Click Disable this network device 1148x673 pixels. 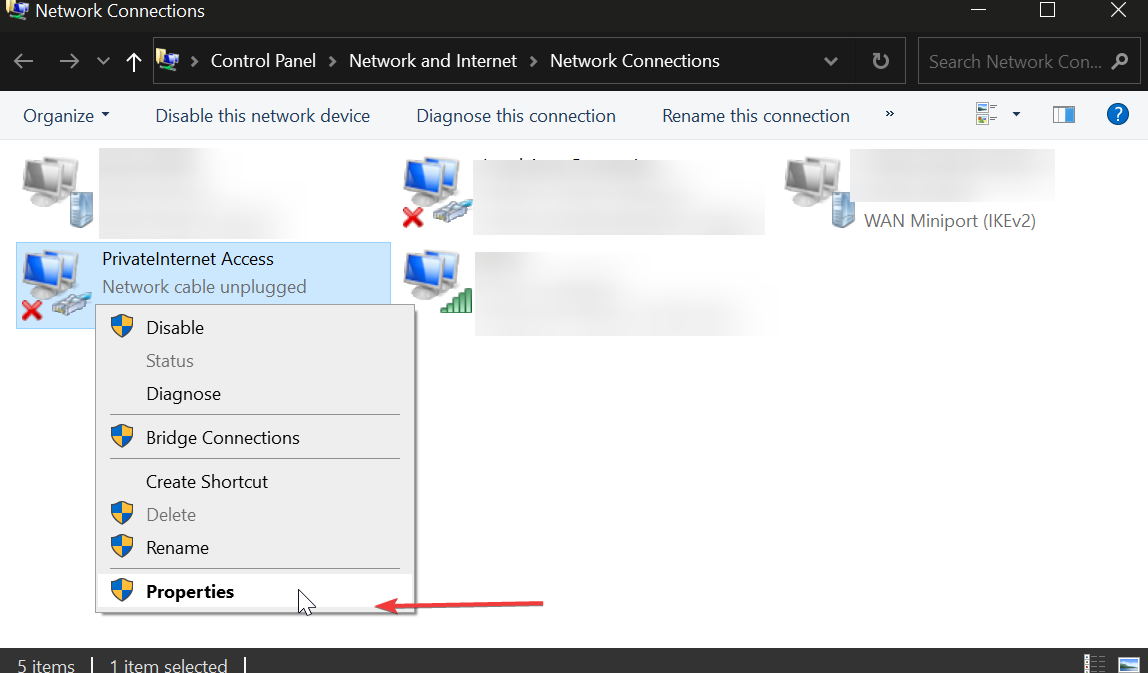click(262, 115)
